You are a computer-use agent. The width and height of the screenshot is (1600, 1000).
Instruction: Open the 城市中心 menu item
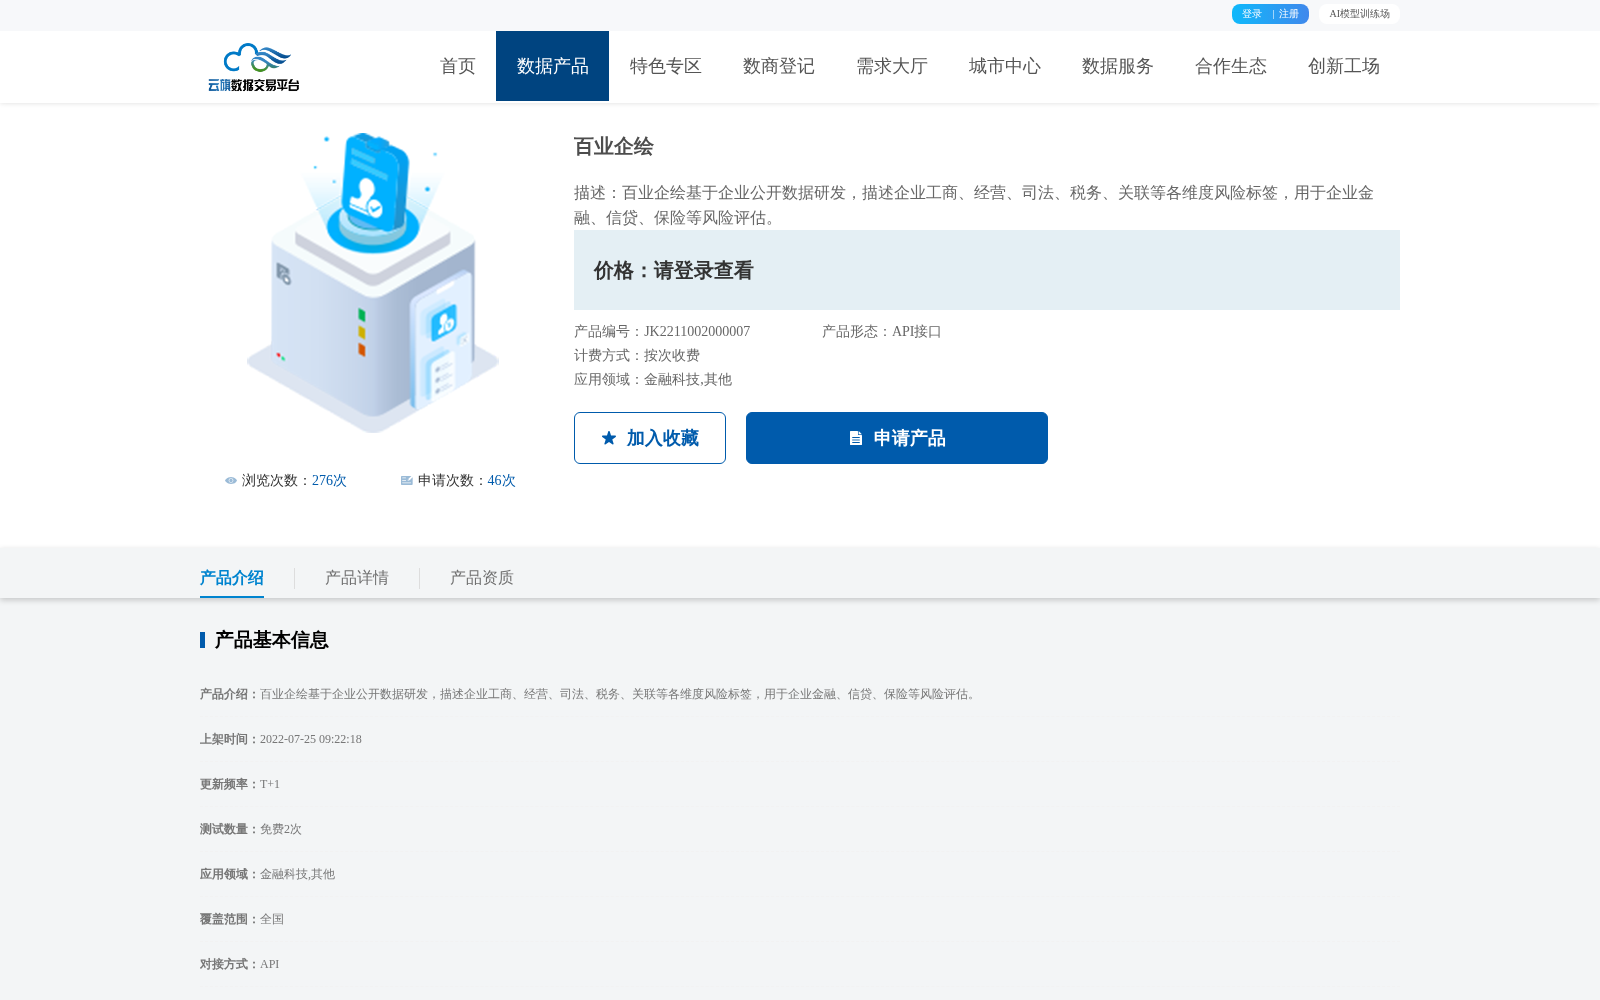[1004, 66]
